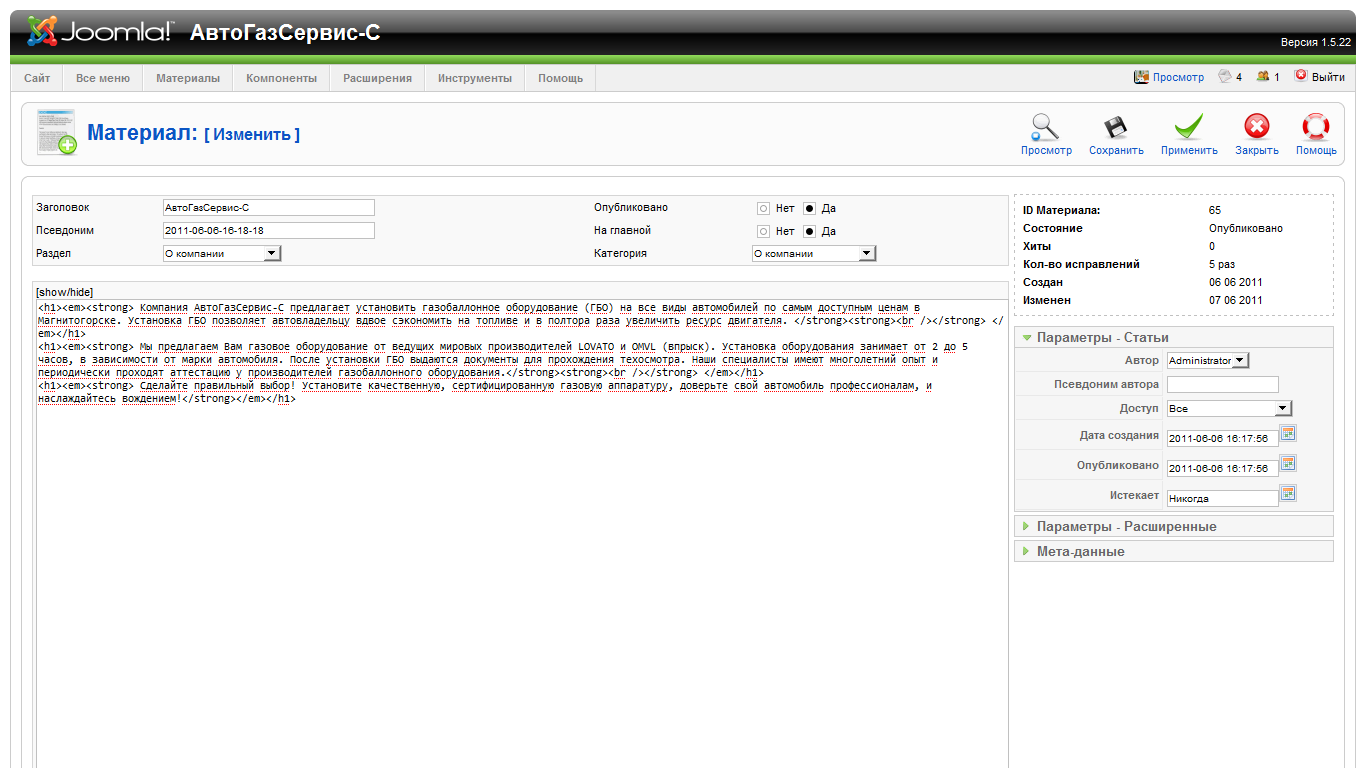This screenshot has width=1366, height=768.
Task: Click the АвтоГазСервис-С site title
Action: 285,33
